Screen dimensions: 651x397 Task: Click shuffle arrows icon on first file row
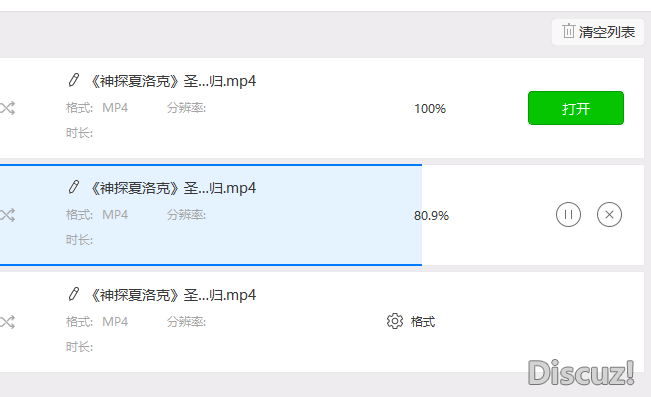[x=7, y=108]
